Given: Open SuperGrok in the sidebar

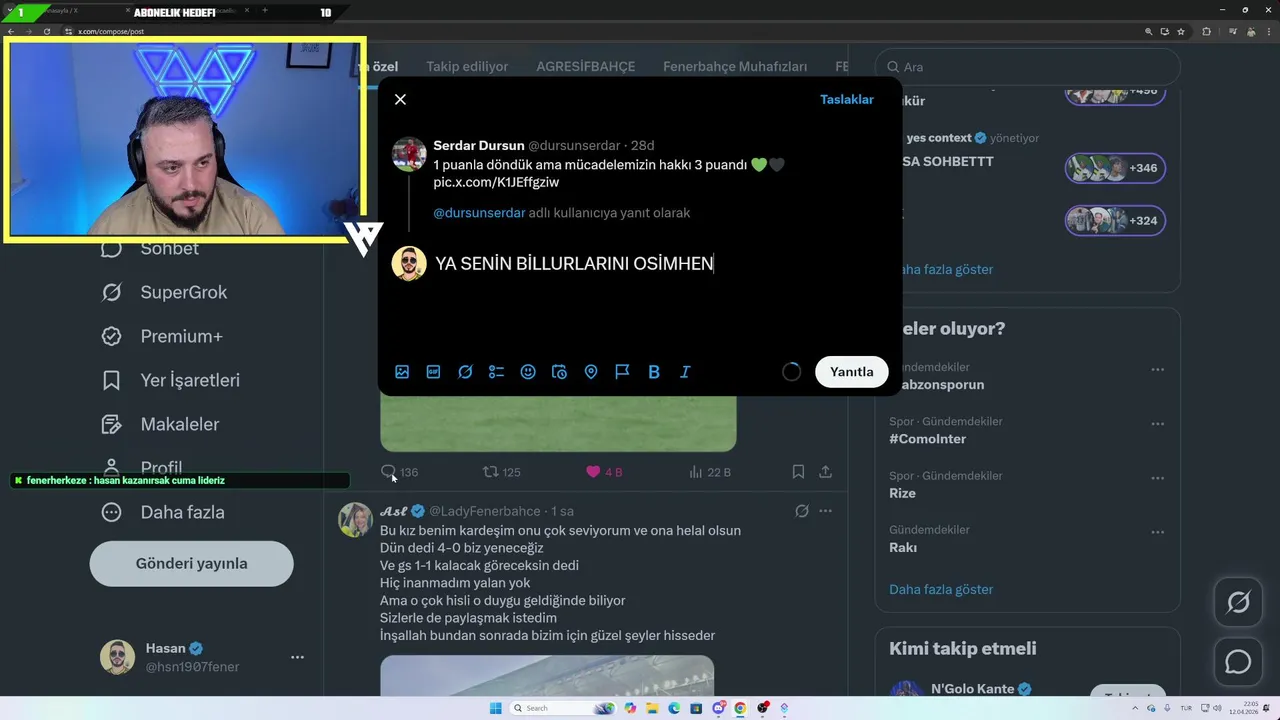Looking at the screenshot, I should pos(164,292).
